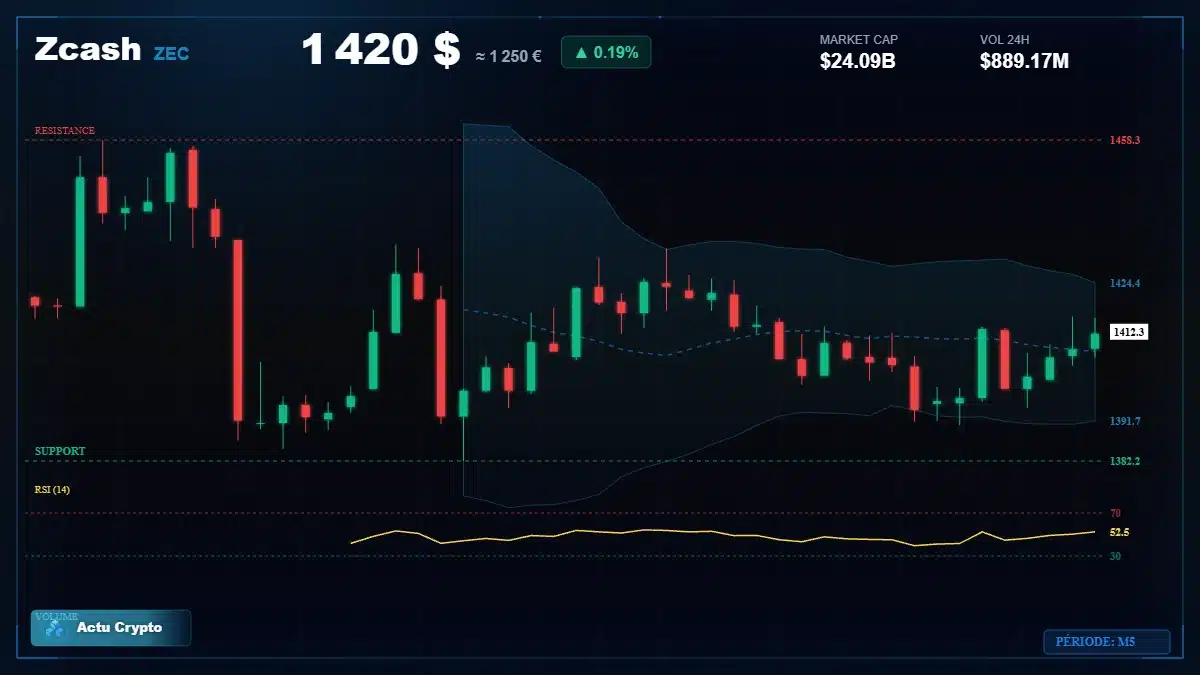Click the ≈ 1 250 € euro price

509,56
